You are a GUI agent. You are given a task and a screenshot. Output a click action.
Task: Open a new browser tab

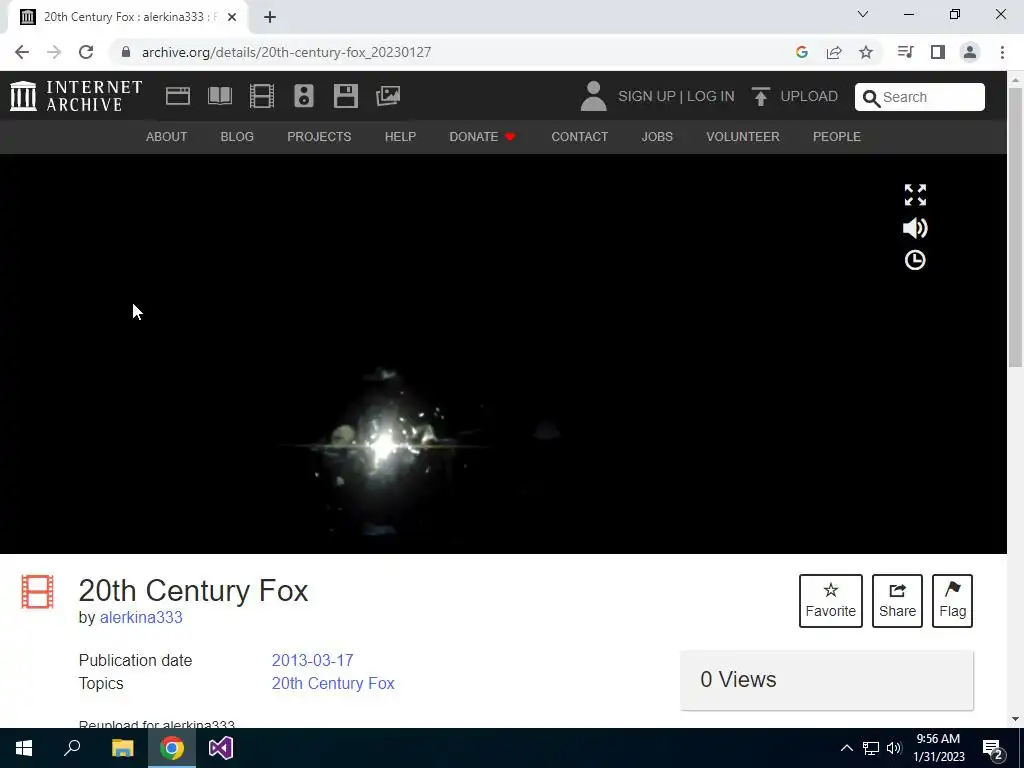270,17
